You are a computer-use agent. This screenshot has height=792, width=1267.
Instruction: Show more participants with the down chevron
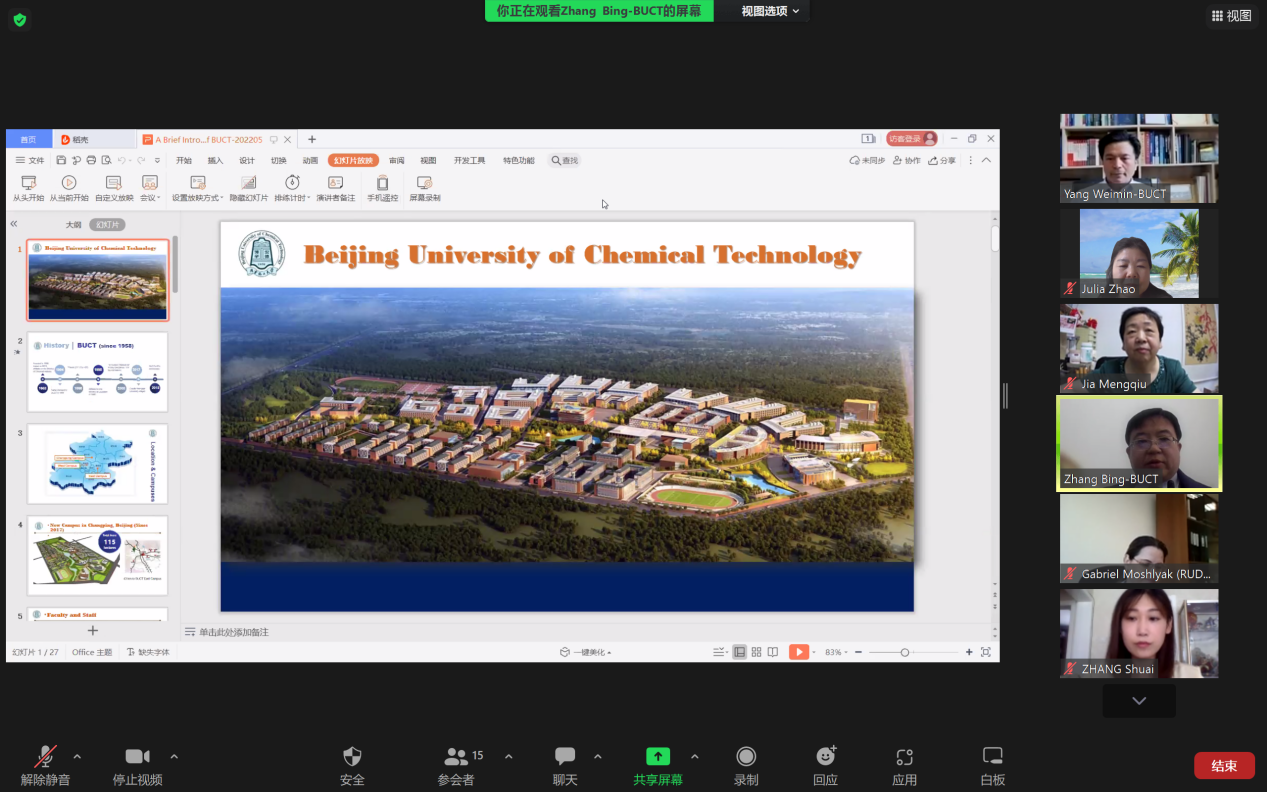coord(1139,701)
